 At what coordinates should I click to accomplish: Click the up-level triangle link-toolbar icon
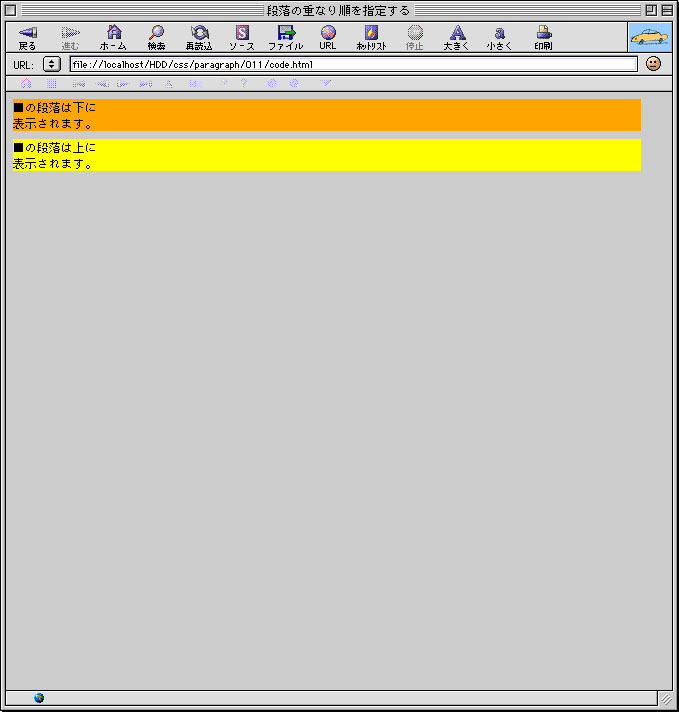[x=169, y=84]
